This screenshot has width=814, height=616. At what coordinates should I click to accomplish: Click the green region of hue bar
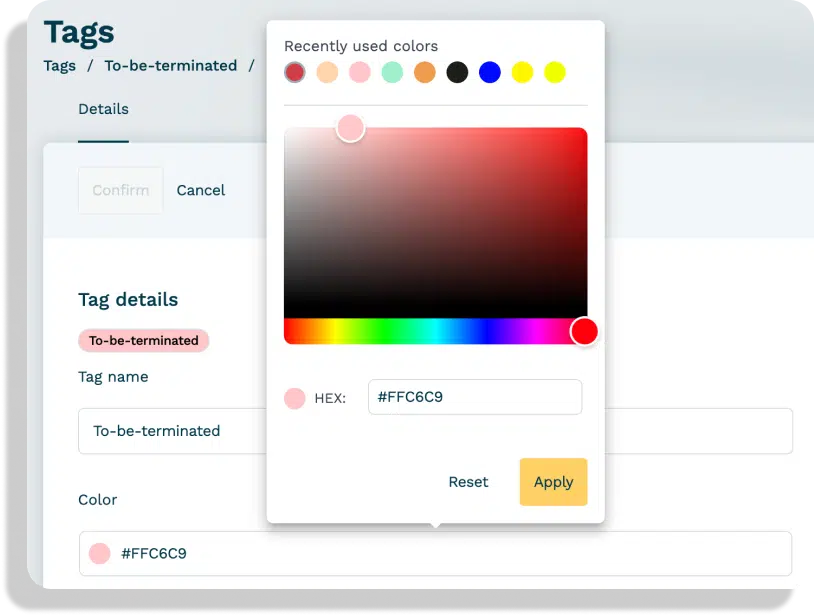pos(387,331)
